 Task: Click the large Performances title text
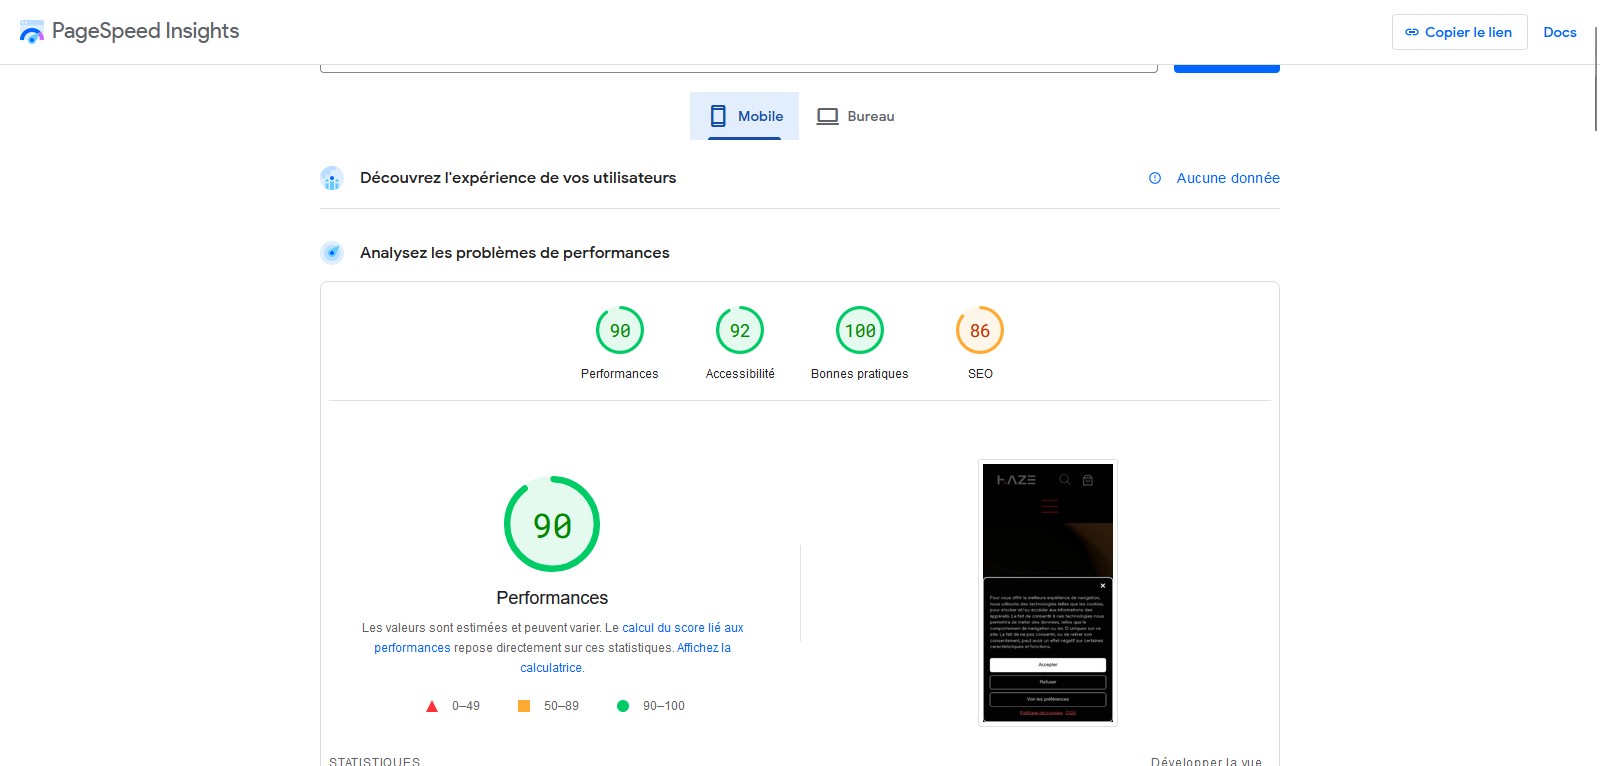[552, 598]
